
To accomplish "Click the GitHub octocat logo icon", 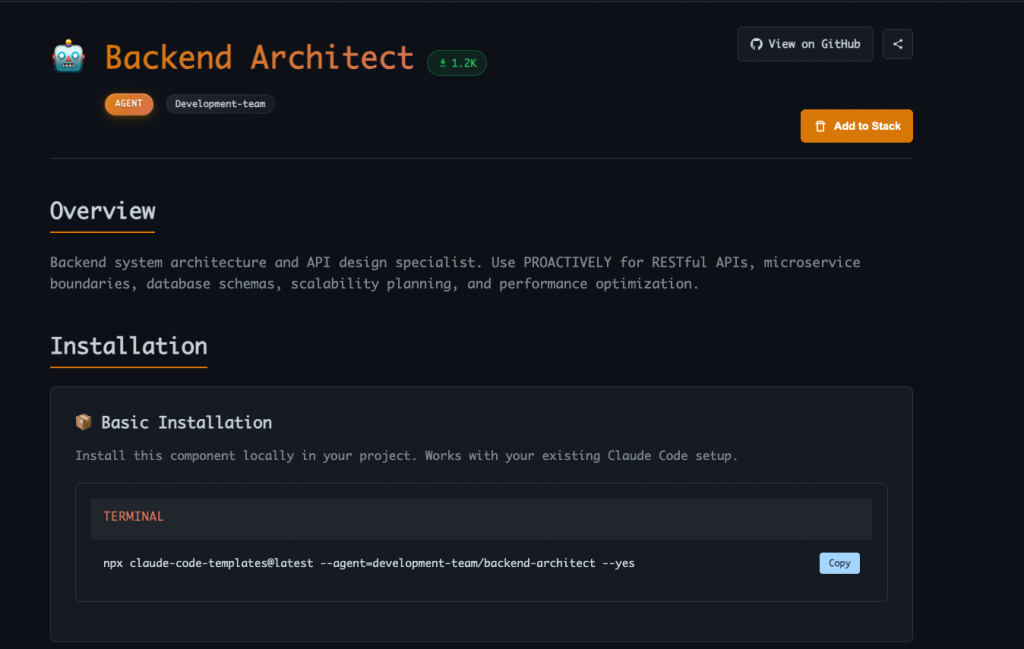I will pos(756,44).
